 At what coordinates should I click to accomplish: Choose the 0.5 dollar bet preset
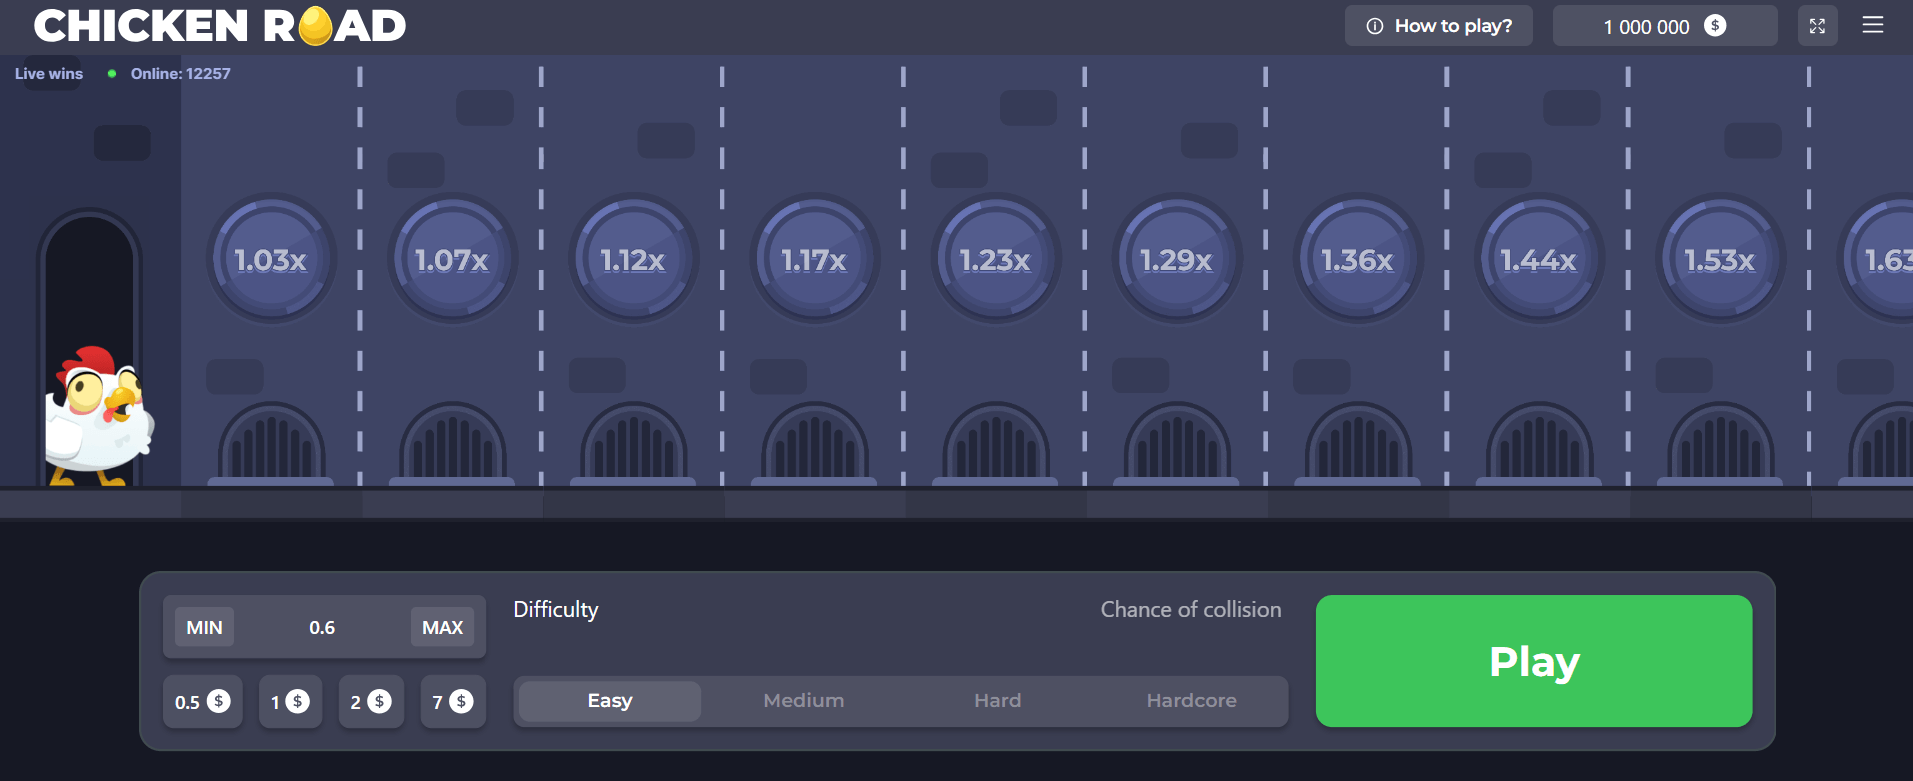[202, 702]
